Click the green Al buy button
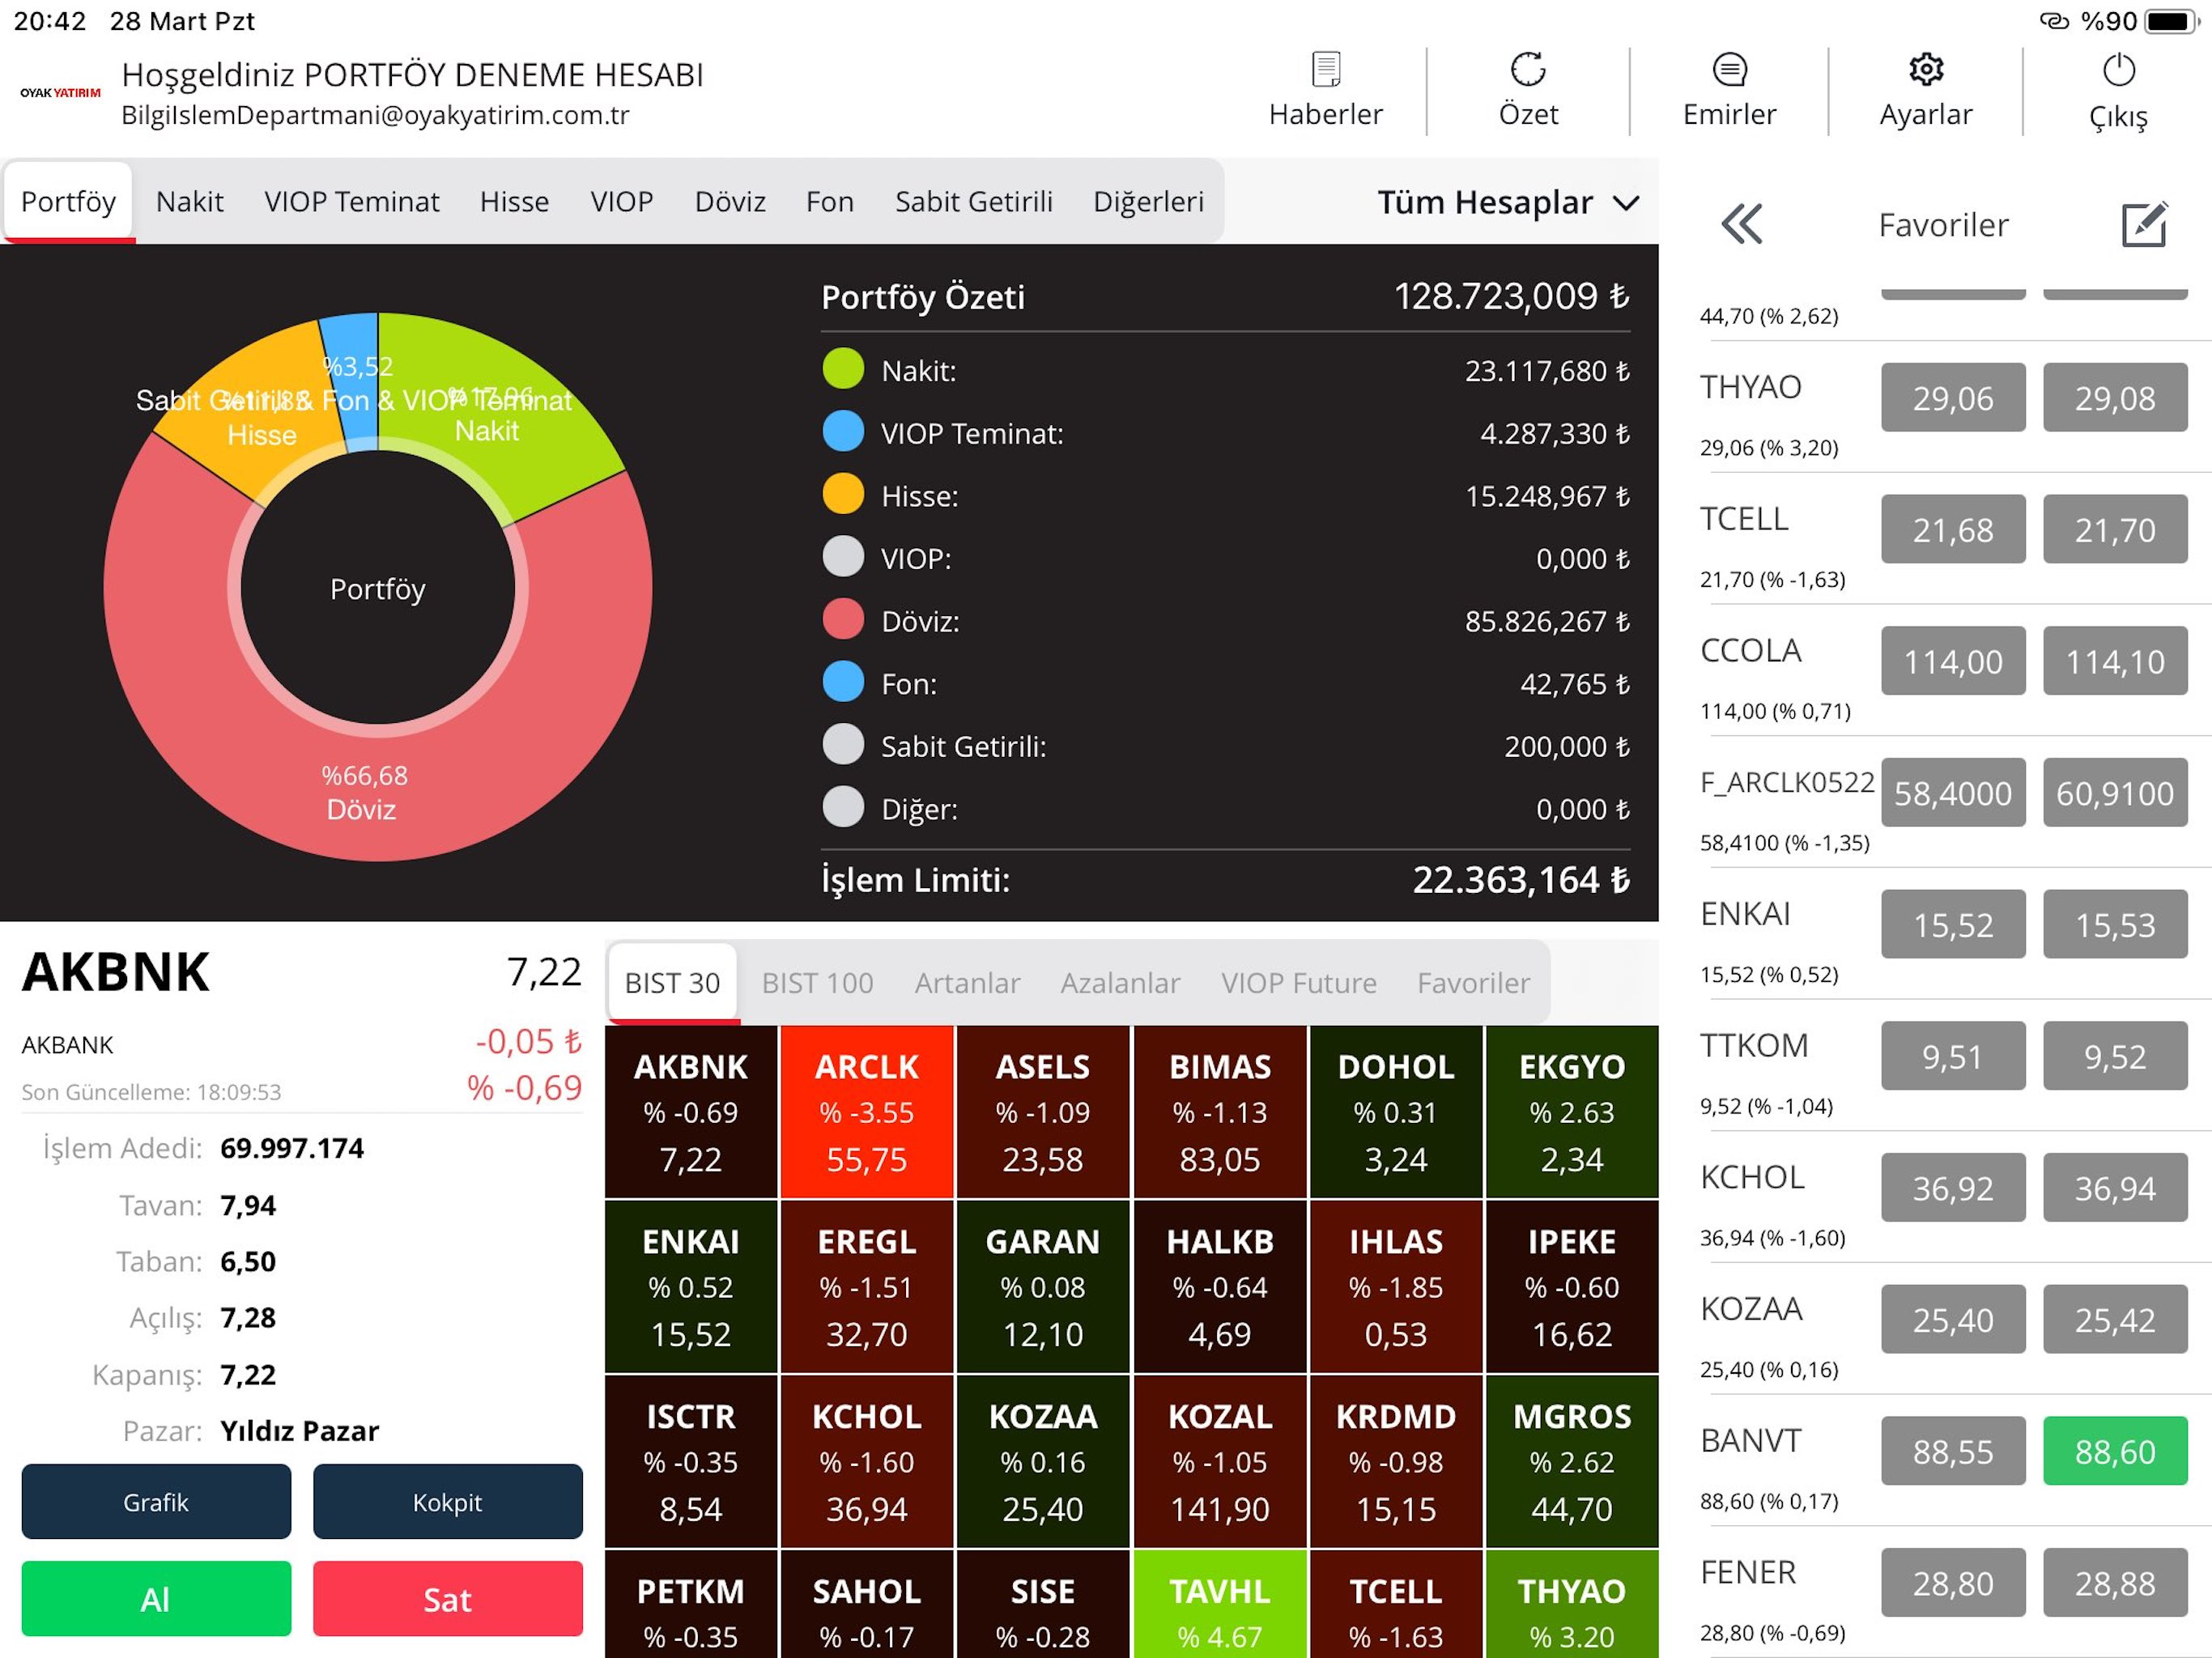Screen dimensions: 2212x1658 (x=156, y=1599)
